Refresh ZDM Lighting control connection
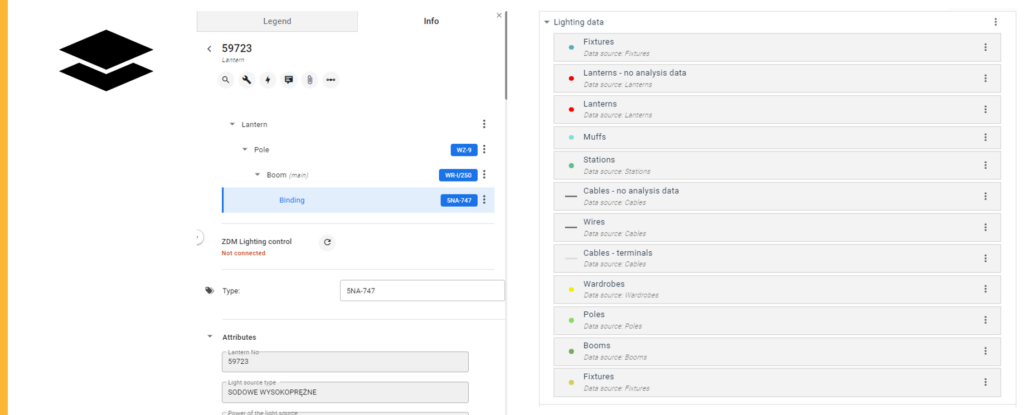The height and width of the screenshot is (415, 1024). [x=327, y=242]
